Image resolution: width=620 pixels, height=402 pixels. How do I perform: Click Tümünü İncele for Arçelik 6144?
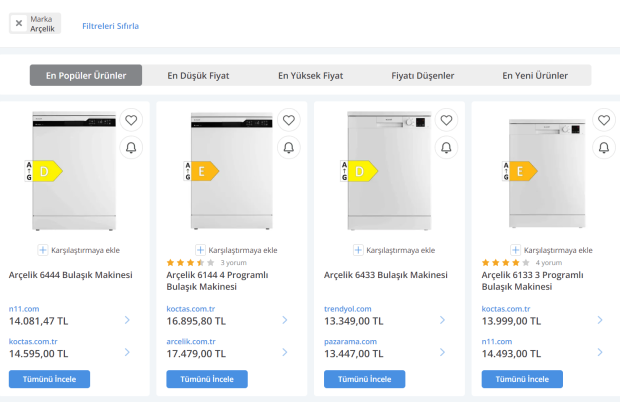click(207, 379)
